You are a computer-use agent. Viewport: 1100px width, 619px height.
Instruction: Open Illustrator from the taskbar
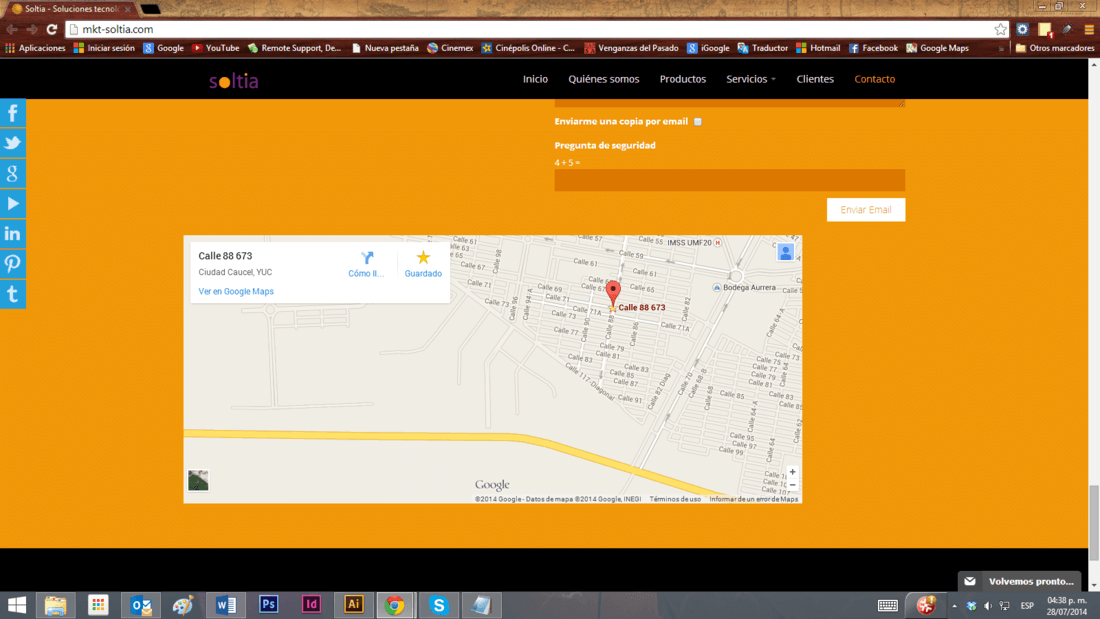click(x=354, y=604)
